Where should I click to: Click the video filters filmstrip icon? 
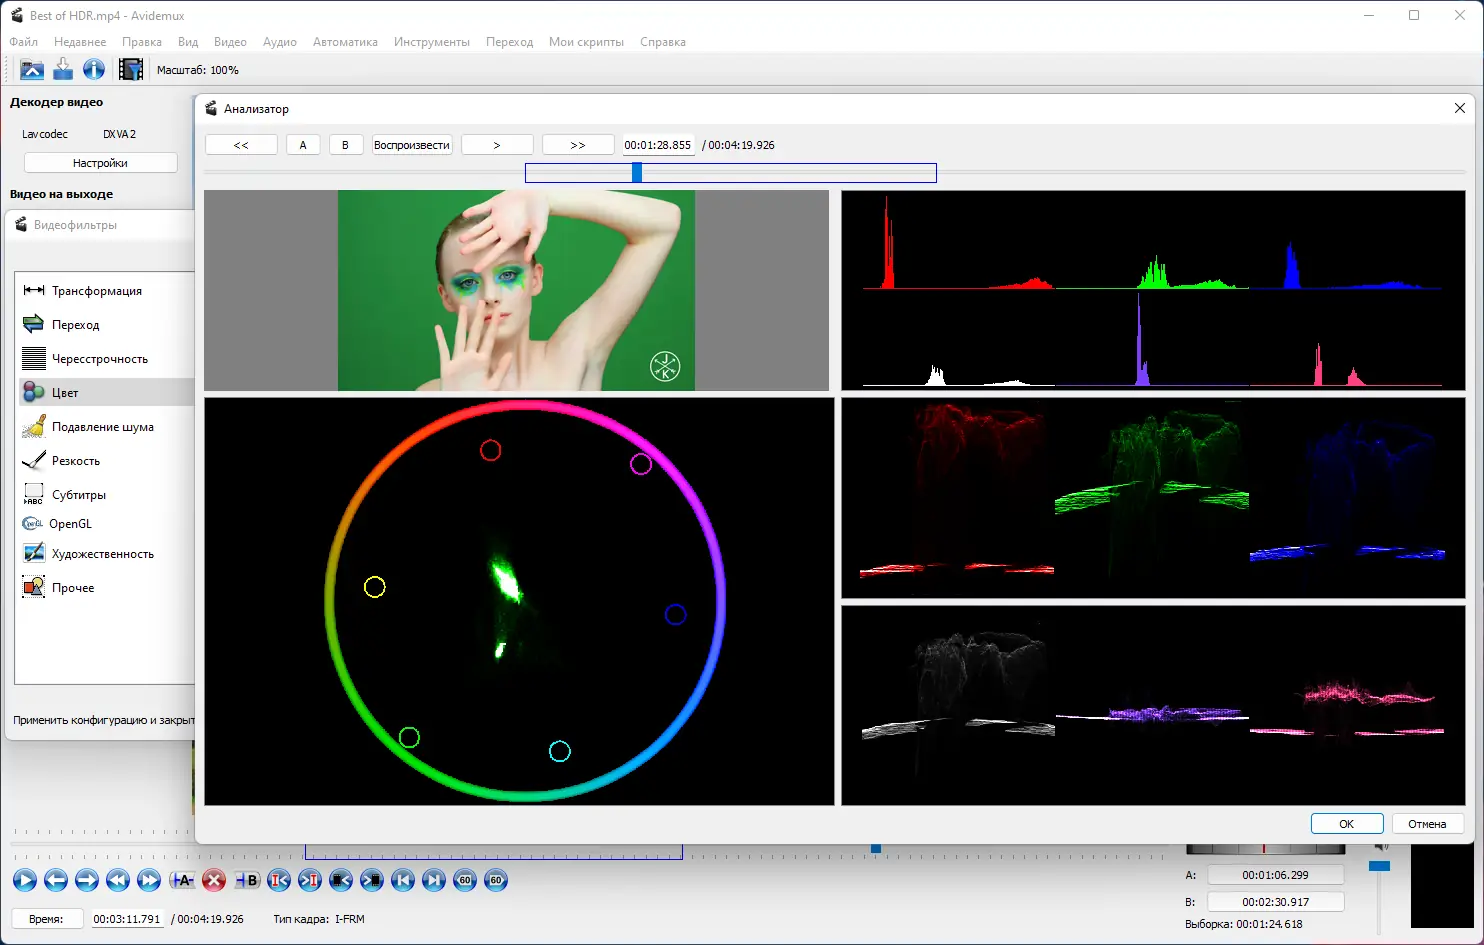[x=130, y=69]
